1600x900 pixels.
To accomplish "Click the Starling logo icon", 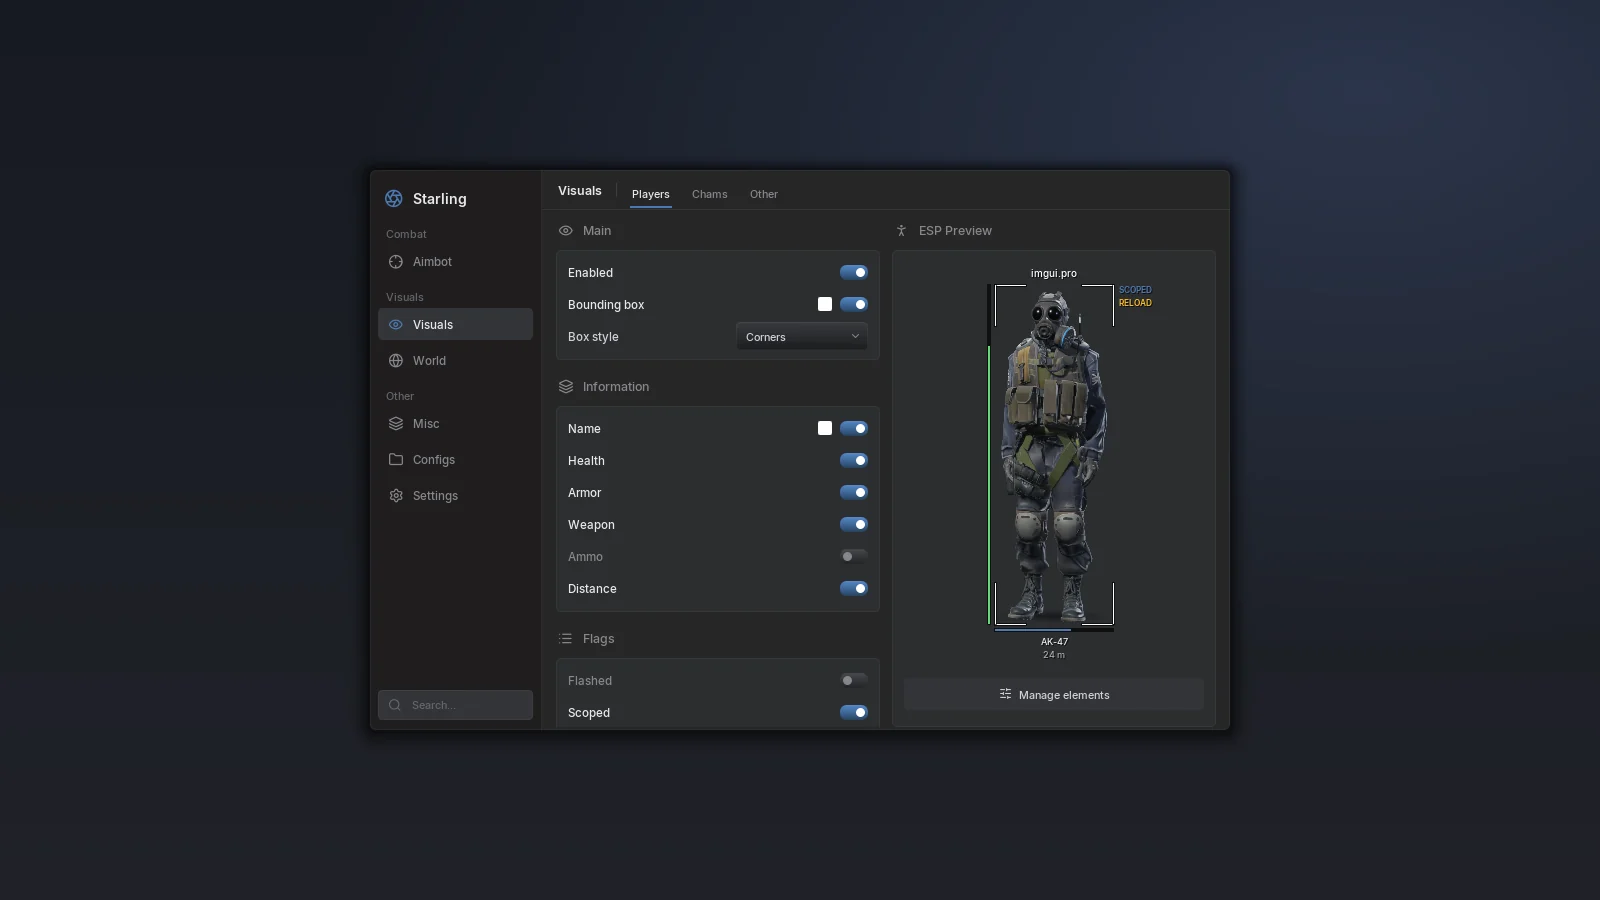I will pyautogui.click(x=394, y=199).
